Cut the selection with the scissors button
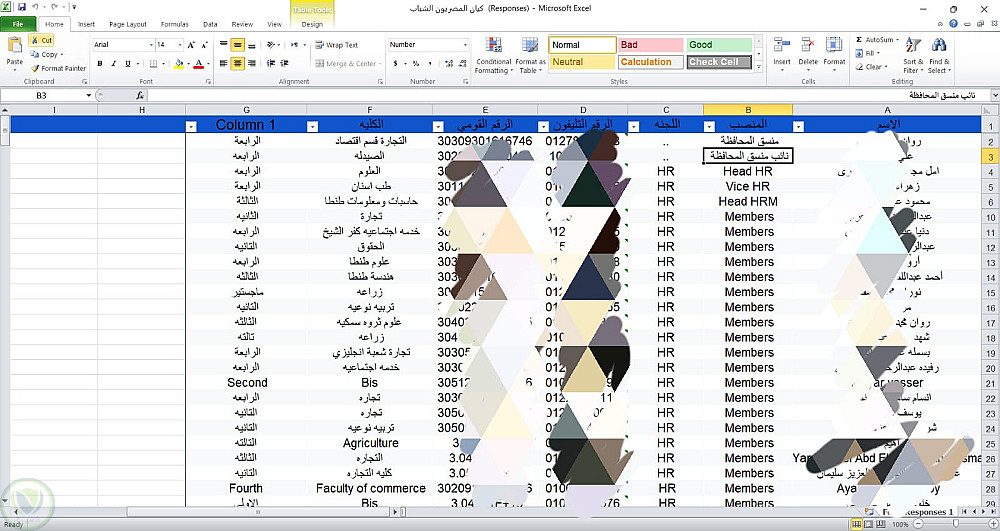 42,40
